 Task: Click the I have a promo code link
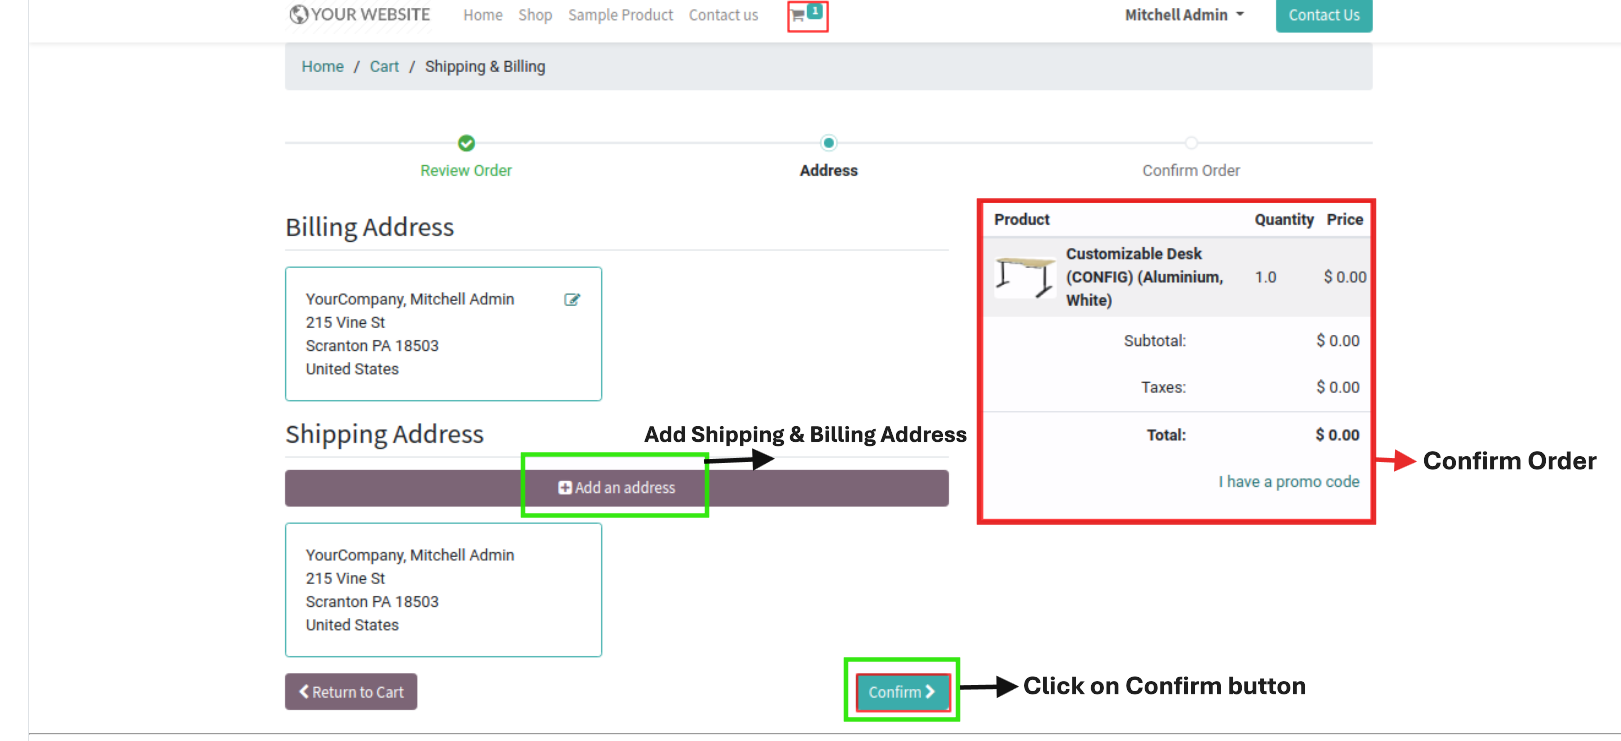[1289, 481]
